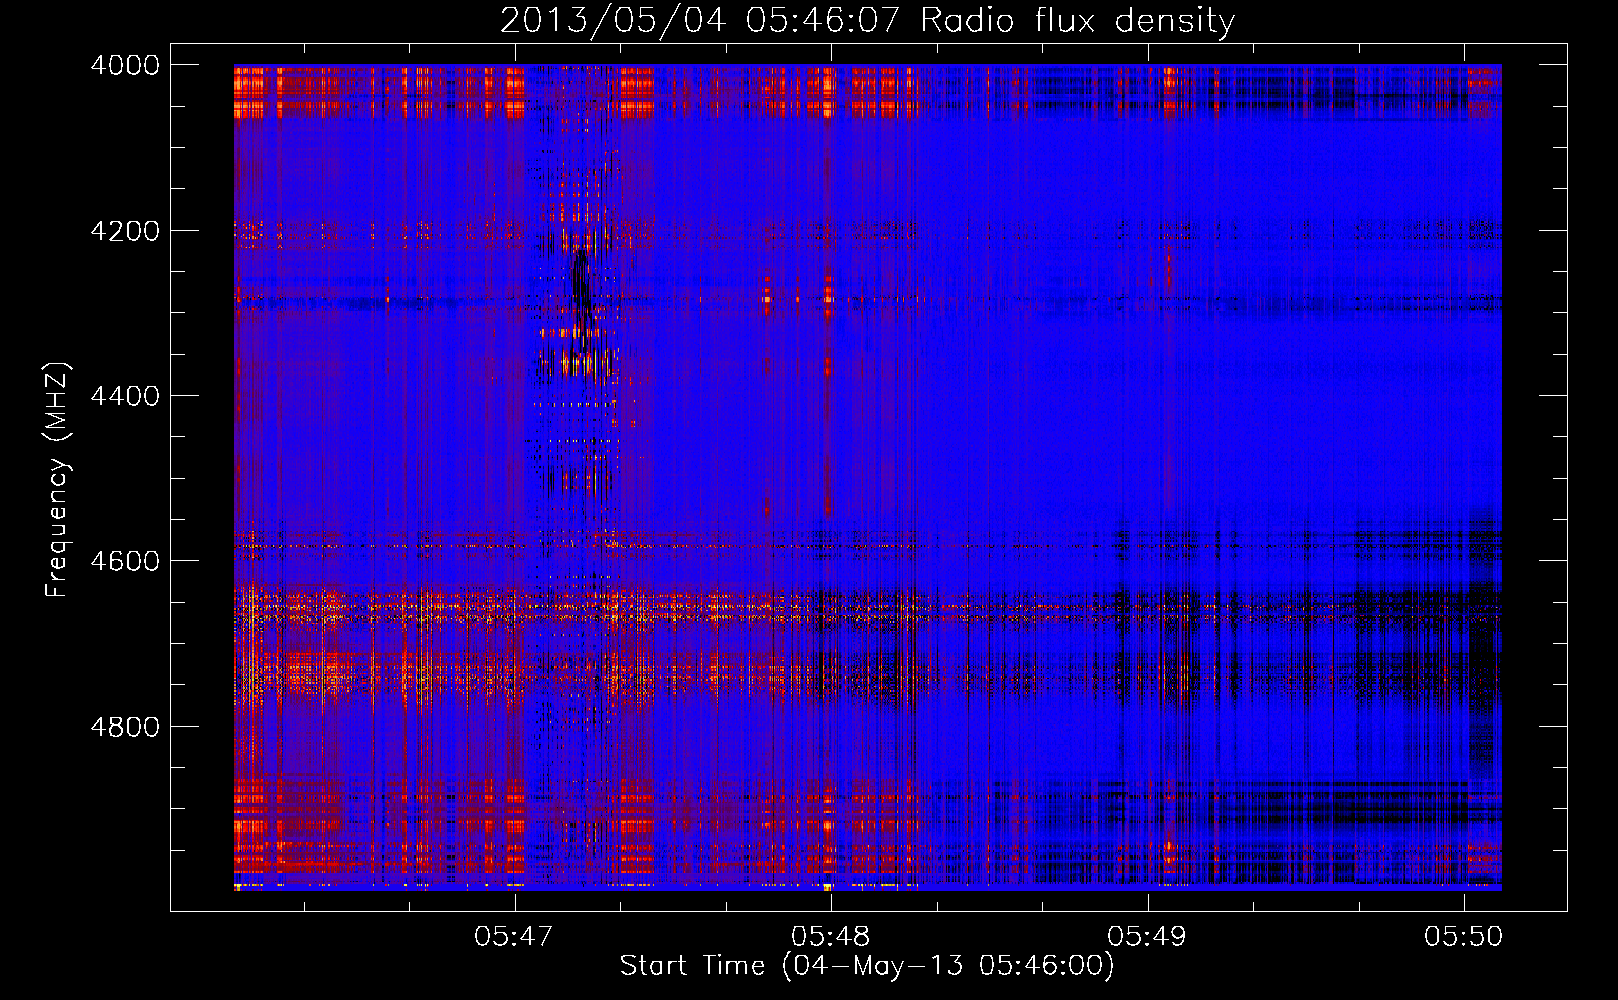Screen dimensions: 1618x1000
Task: Click the 'Frequency (MHZ)' axis title
Action: tap(57, 480)
